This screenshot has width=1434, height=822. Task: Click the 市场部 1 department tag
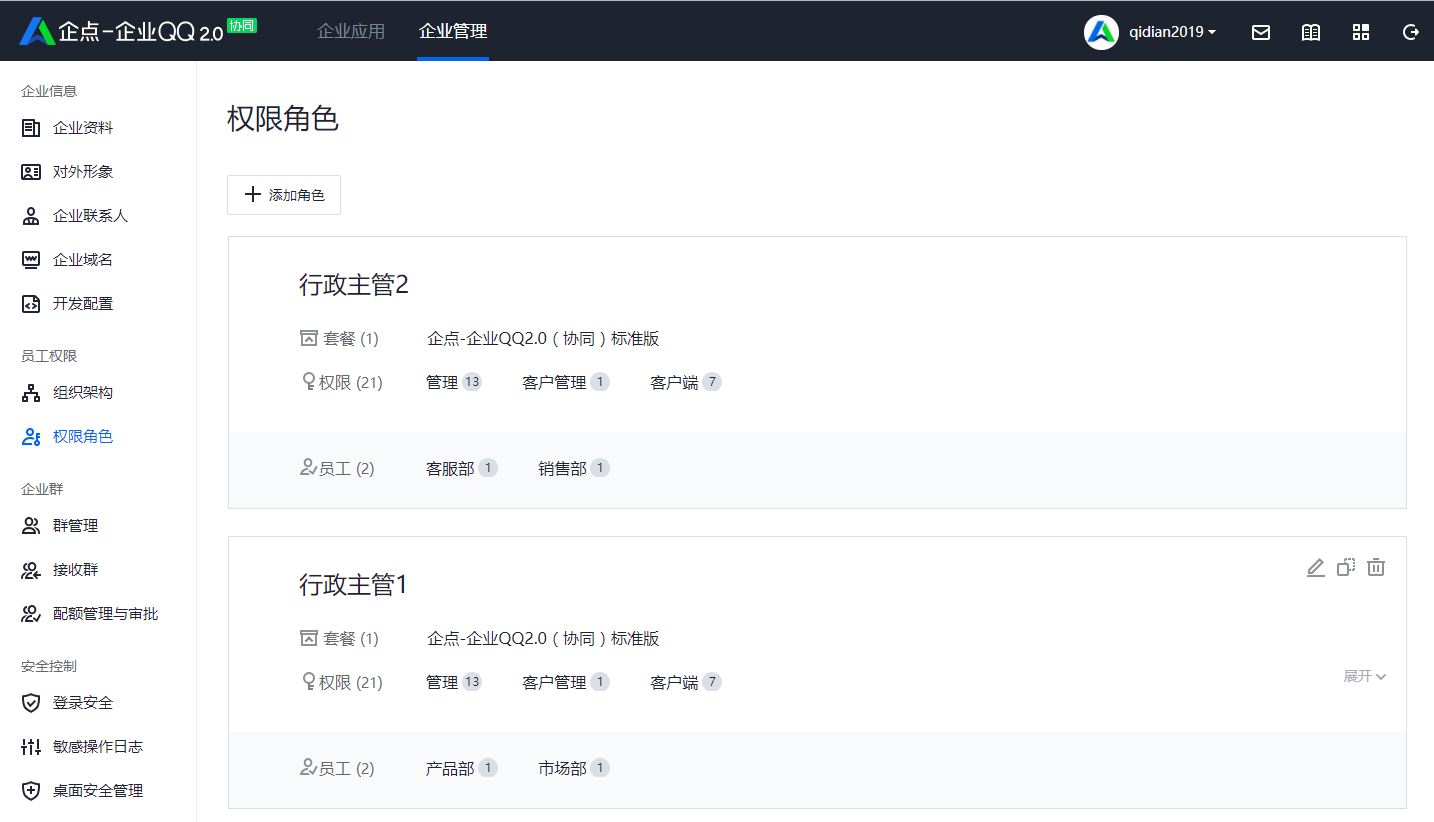574,768
